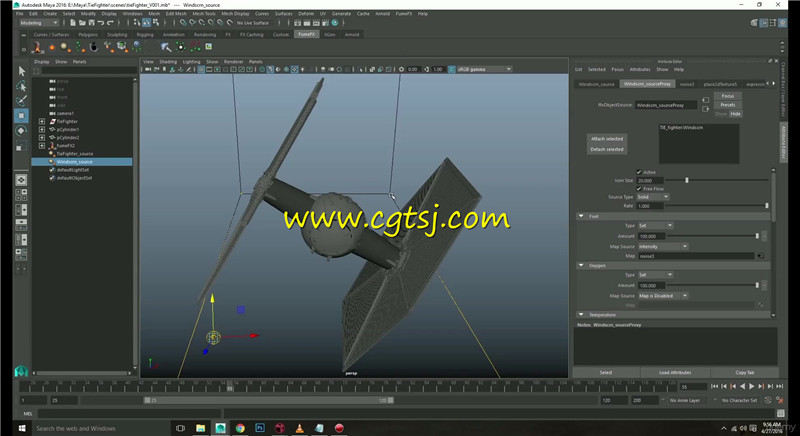This screenshot has width=800, height=436.
Task: Click the Detach selected button
Action: [x=607, y=149]
